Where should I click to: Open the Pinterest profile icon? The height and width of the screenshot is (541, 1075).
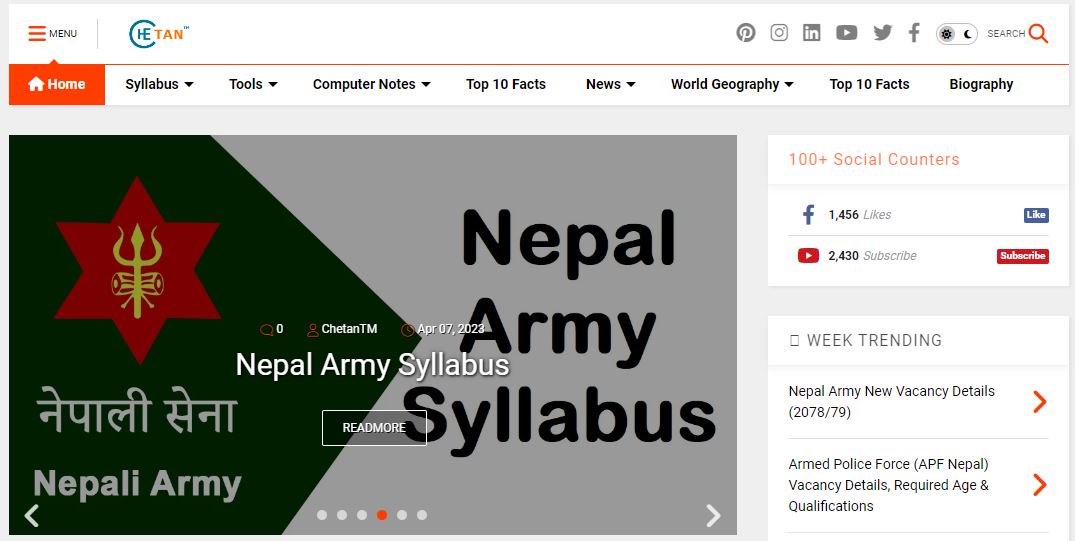(x=746, y=33)
